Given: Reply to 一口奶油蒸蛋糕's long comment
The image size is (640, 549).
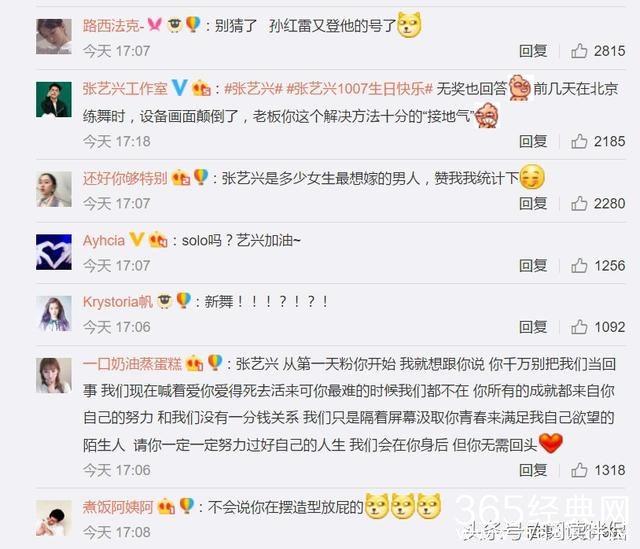Looking at the screenshot, I should pyautogui.click(x=533, y=470).
